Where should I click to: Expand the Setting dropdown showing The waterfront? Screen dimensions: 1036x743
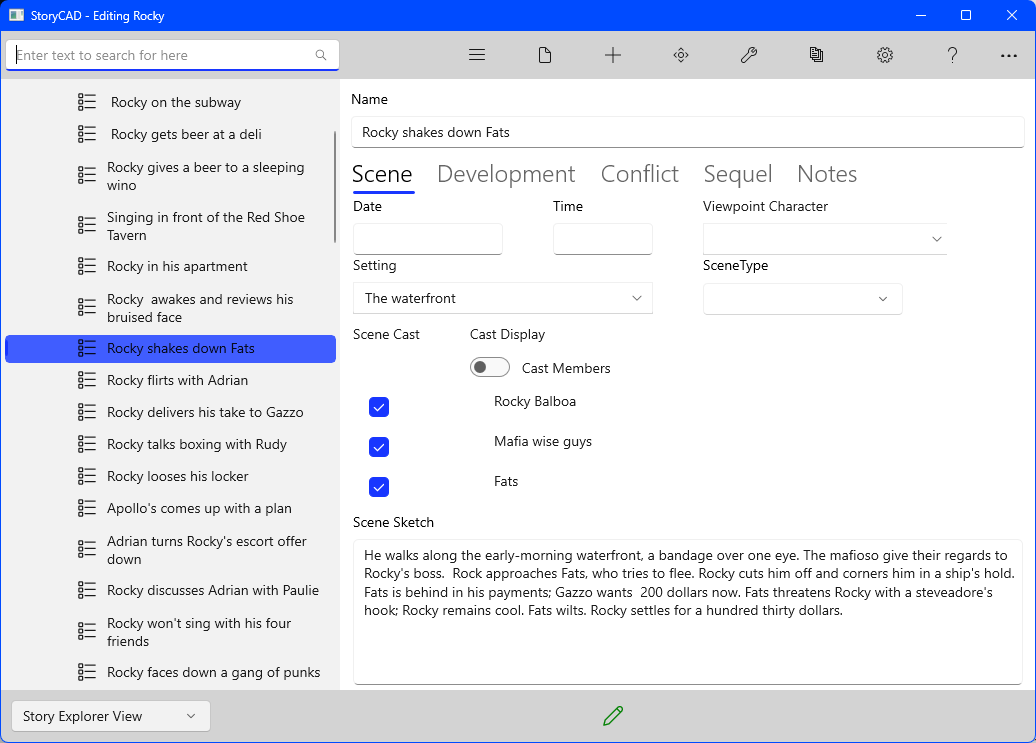click(502, 298)
